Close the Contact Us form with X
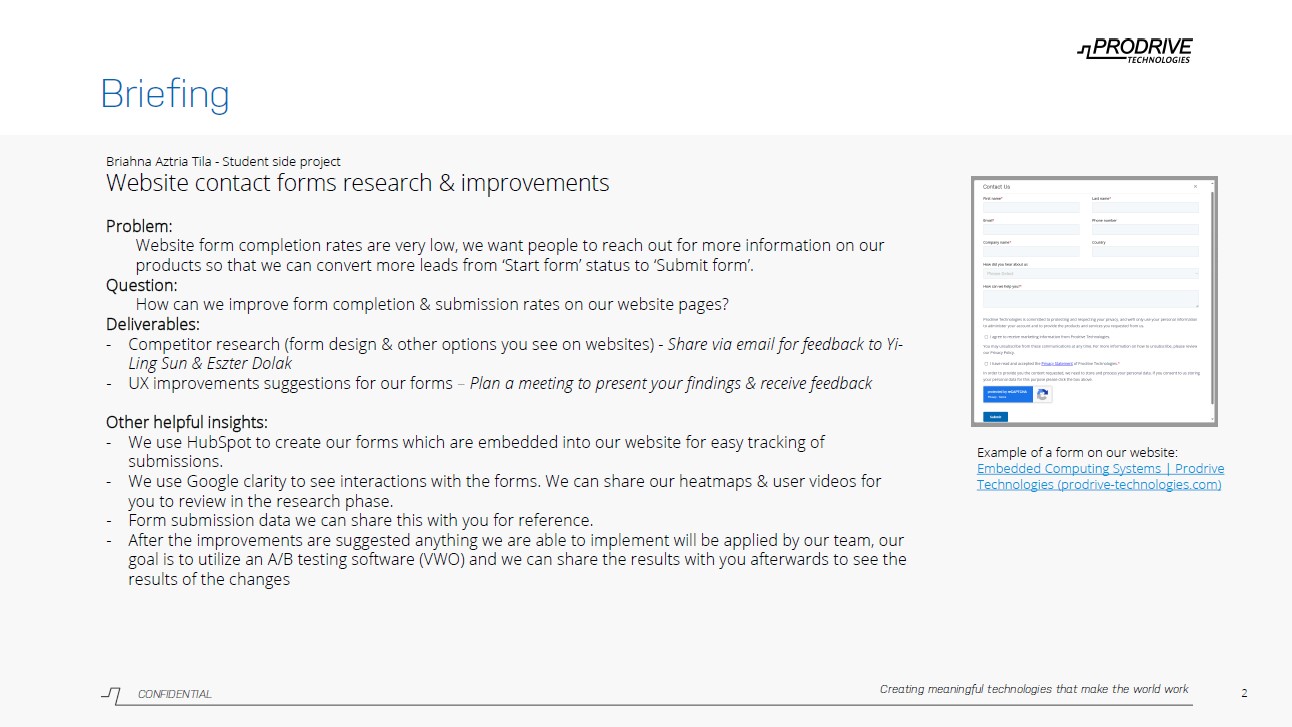 pyautogui.click(x=1195, y=187)
